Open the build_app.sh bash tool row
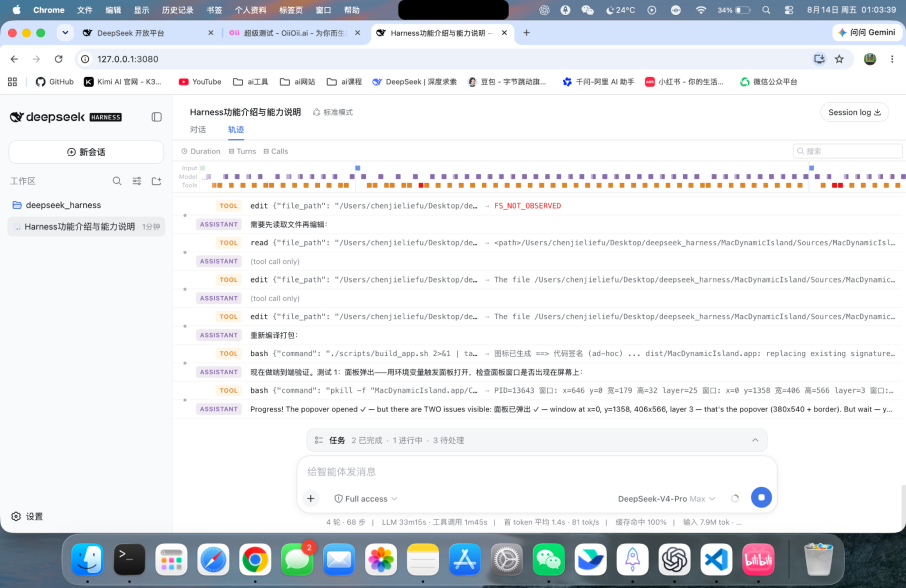Viewport: 906px width, 588px height. [537, 353]
